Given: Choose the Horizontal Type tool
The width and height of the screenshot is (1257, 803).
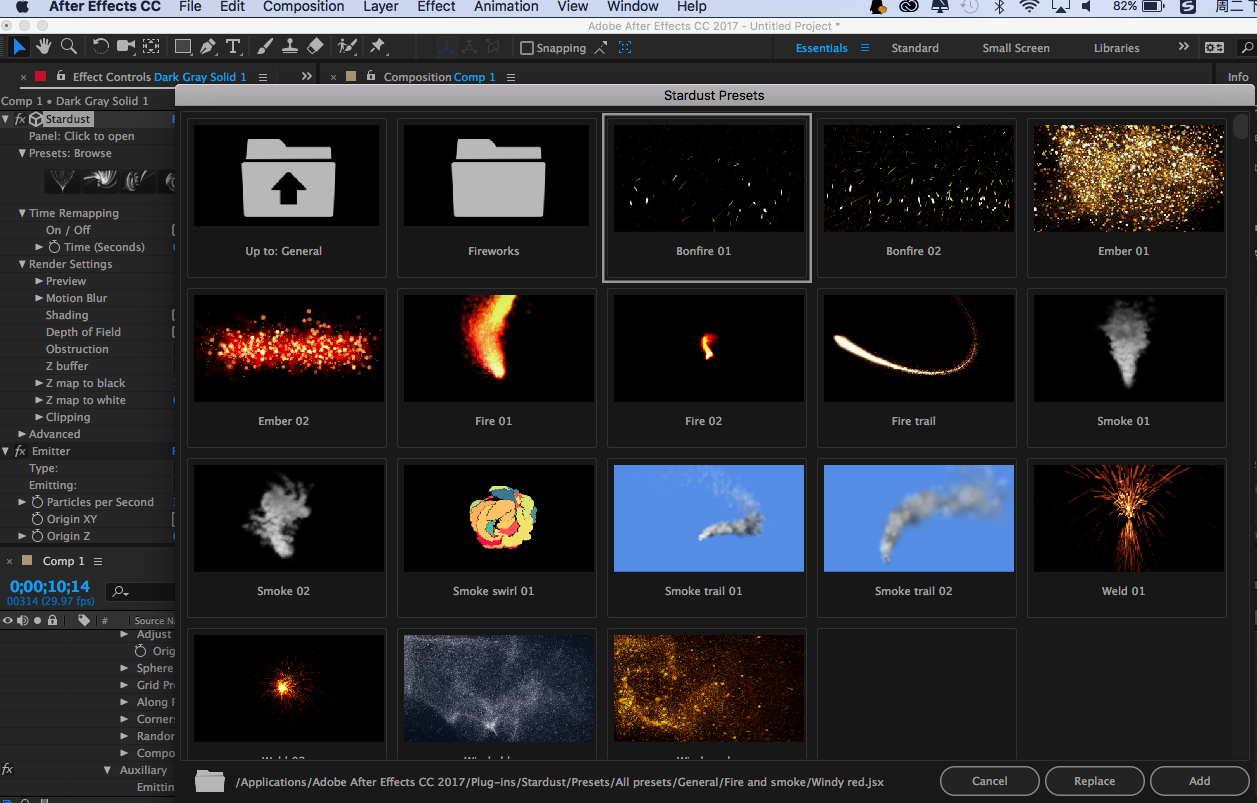Looking at the screenshot, I should [x=232, y=46].
